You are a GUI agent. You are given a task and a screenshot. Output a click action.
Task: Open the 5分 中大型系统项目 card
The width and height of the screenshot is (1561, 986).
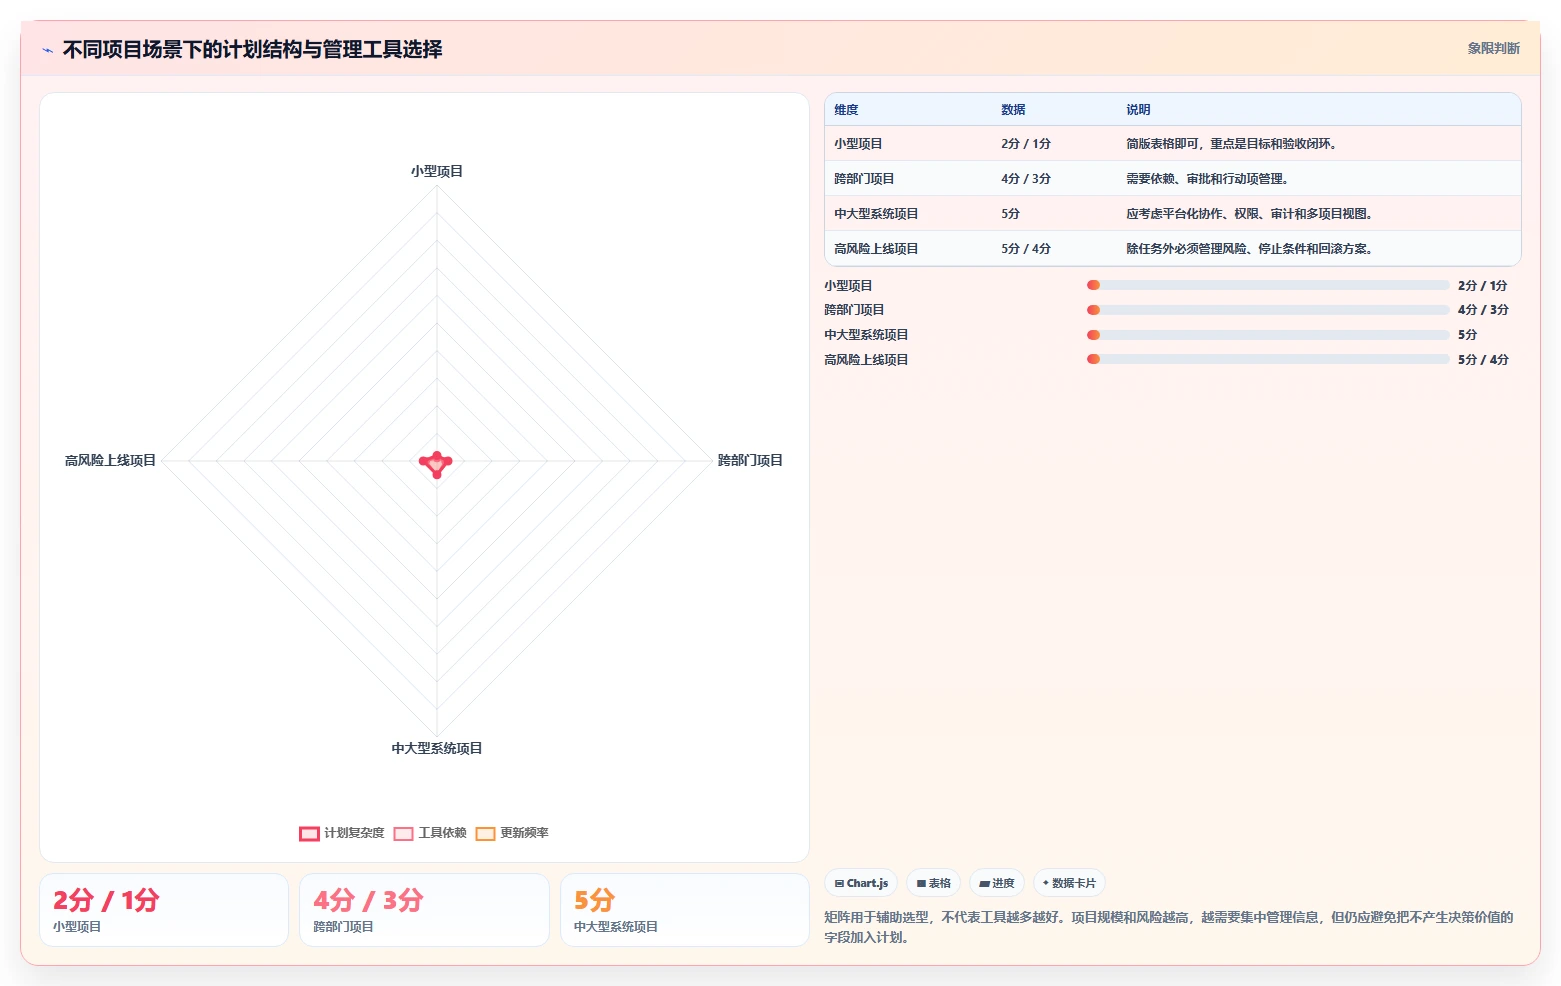[x=685, y=910]
